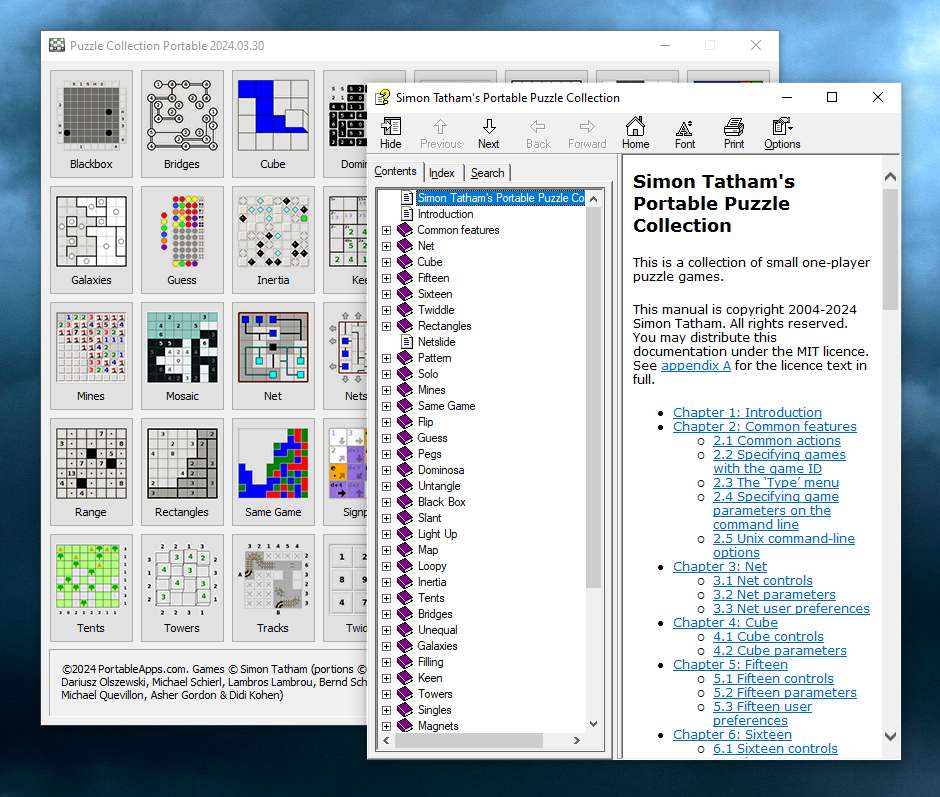Launch the Blackbox puzzle in Puzzle Collection window
Screen dimensions: 940x797
(91, 124)
